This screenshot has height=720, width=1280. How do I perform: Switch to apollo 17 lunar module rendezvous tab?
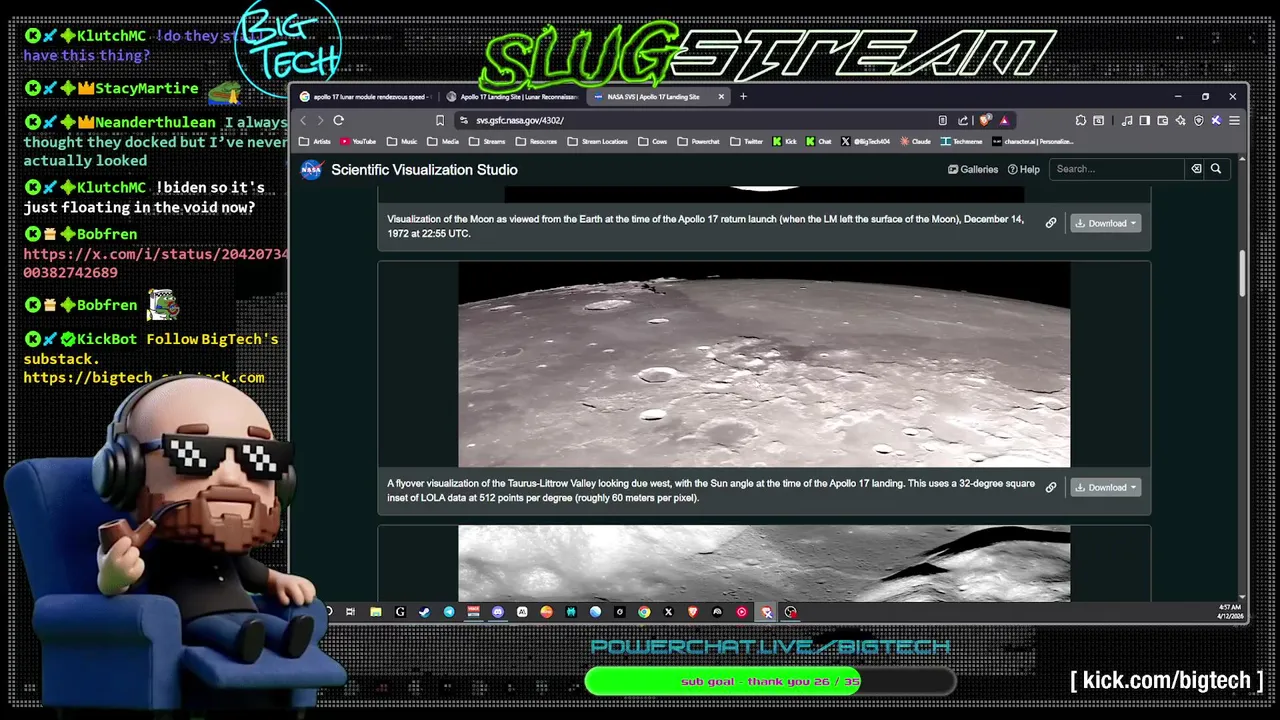click(365, 97)
